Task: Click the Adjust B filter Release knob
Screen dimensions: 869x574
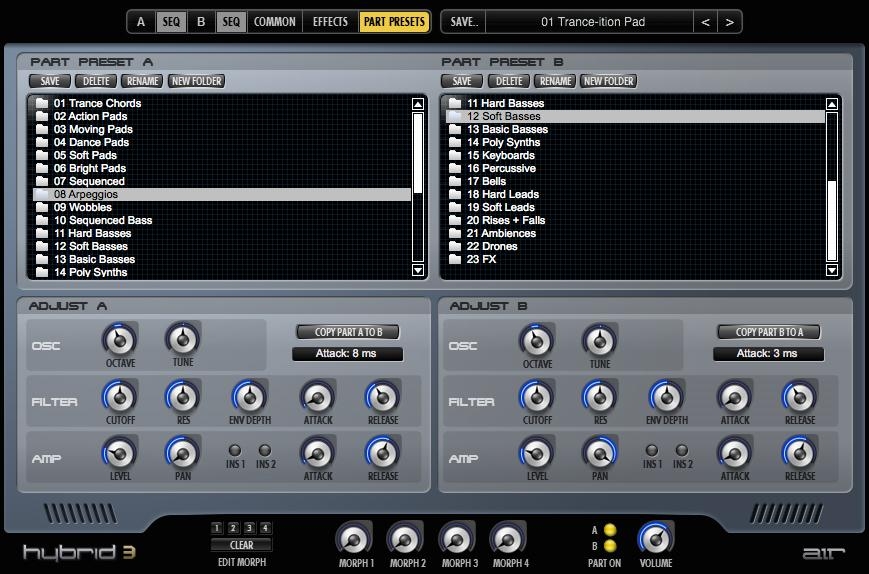Action: [x=799, y=398]
